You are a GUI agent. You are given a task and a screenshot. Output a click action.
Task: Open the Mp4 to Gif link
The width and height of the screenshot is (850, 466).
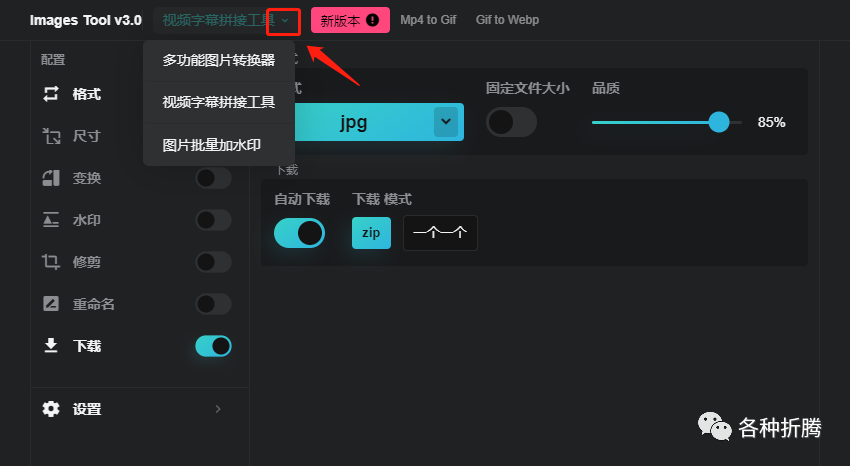click(x=428, y=20)
